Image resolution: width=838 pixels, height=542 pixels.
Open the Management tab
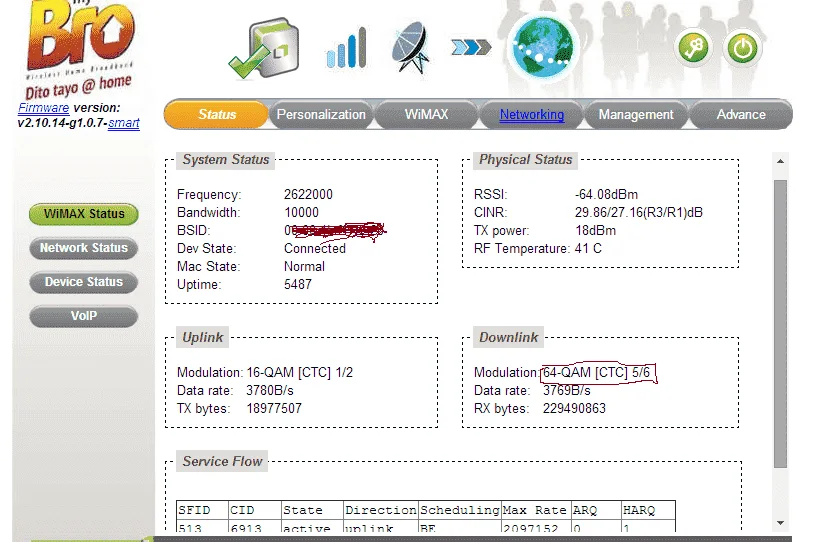click(636, 114)
